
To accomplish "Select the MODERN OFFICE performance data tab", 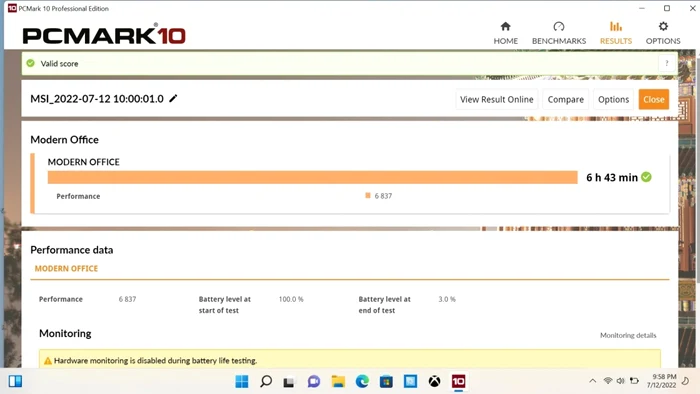I will click(x=66, y=269).
